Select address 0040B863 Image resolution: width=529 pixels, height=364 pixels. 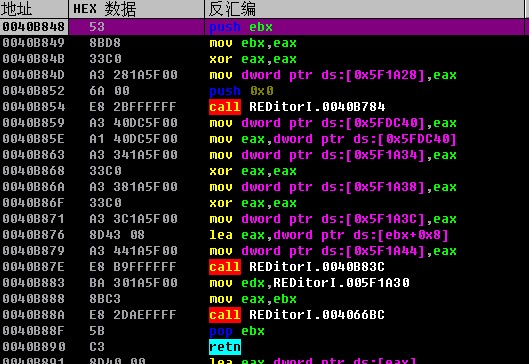[x=33, y=155]
